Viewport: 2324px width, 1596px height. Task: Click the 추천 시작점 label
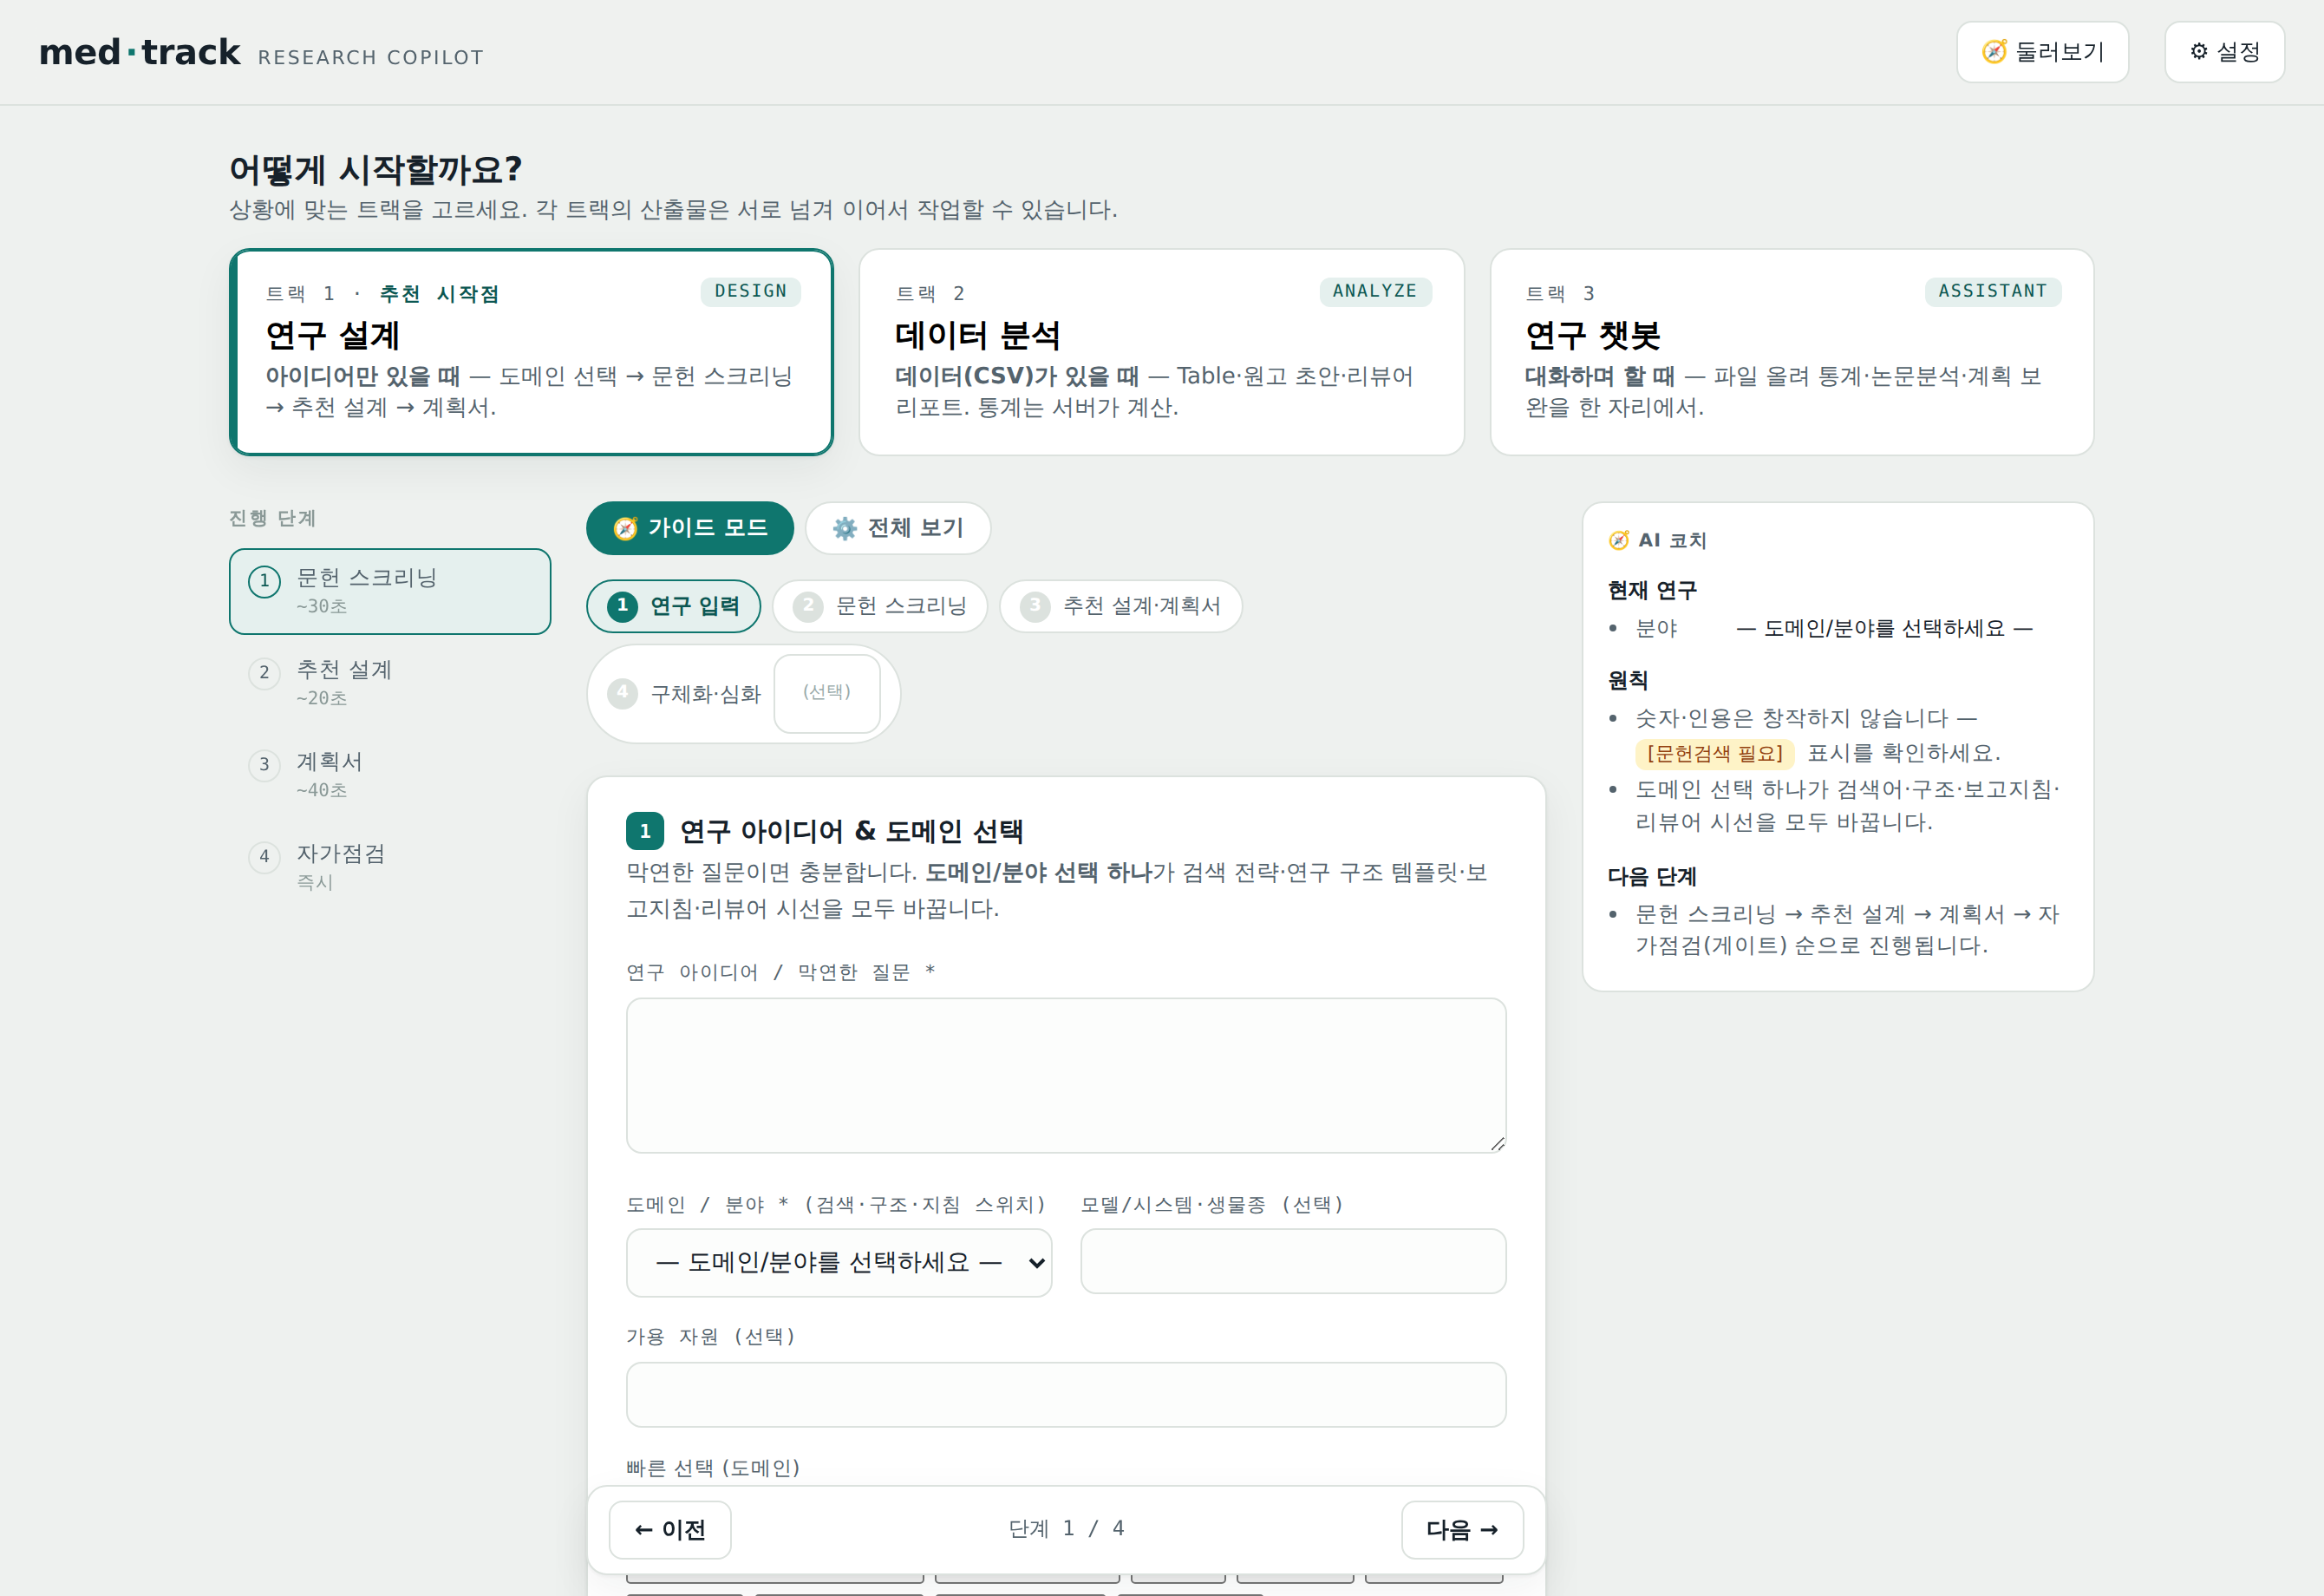[439, 293]
